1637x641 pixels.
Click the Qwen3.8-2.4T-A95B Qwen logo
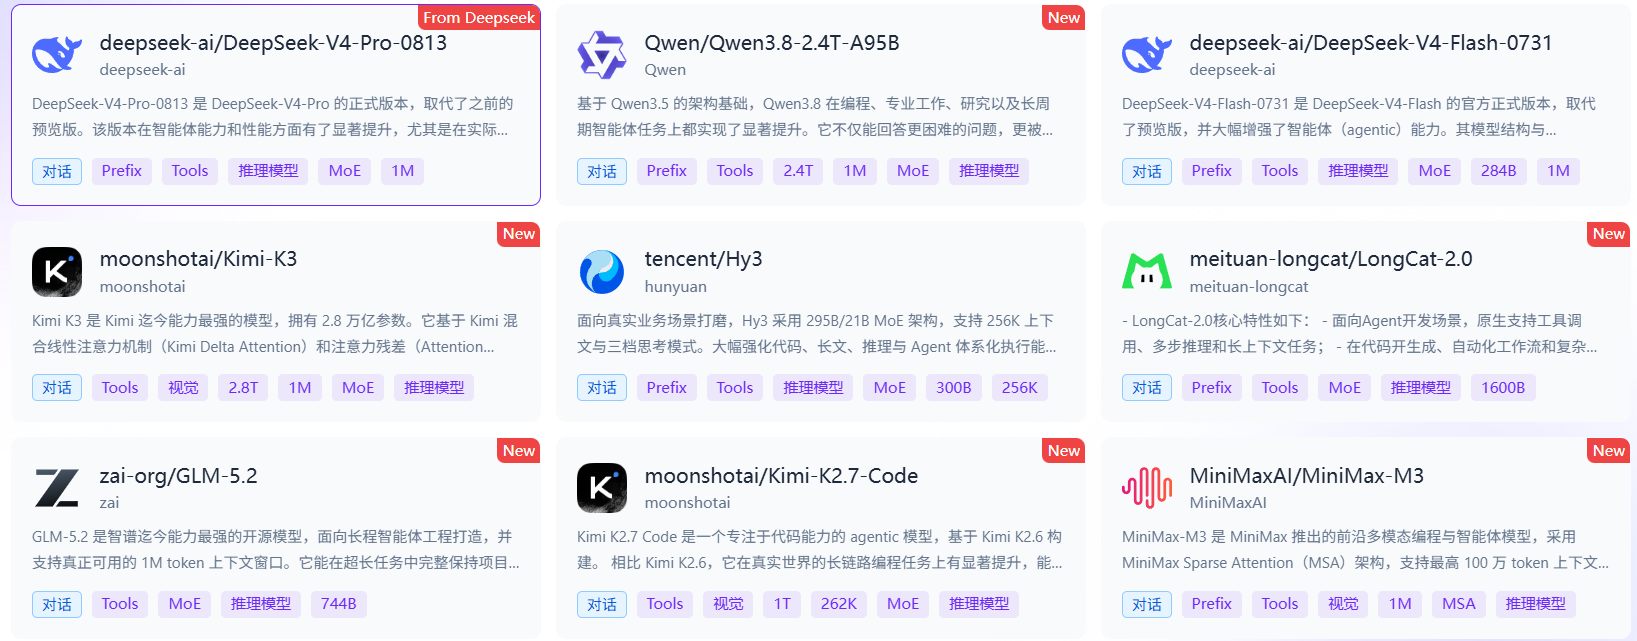coord(602,55)
